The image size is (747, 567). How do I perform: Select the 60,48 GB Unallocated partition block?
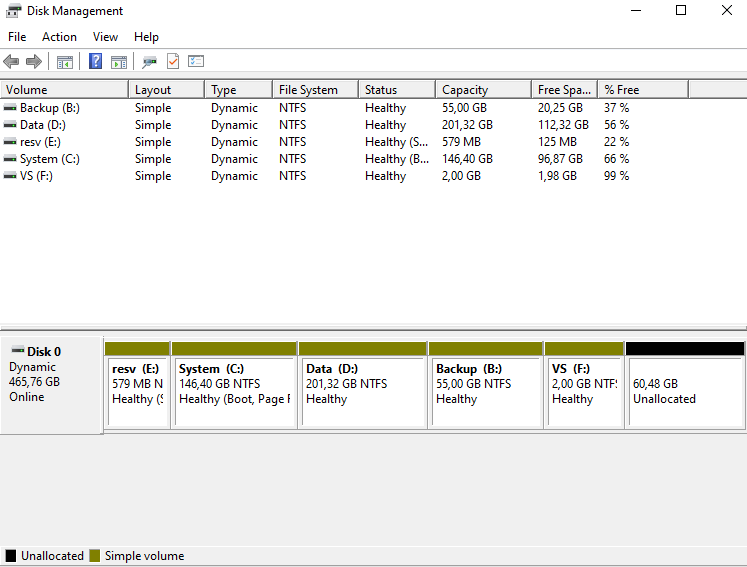point(685,385)
